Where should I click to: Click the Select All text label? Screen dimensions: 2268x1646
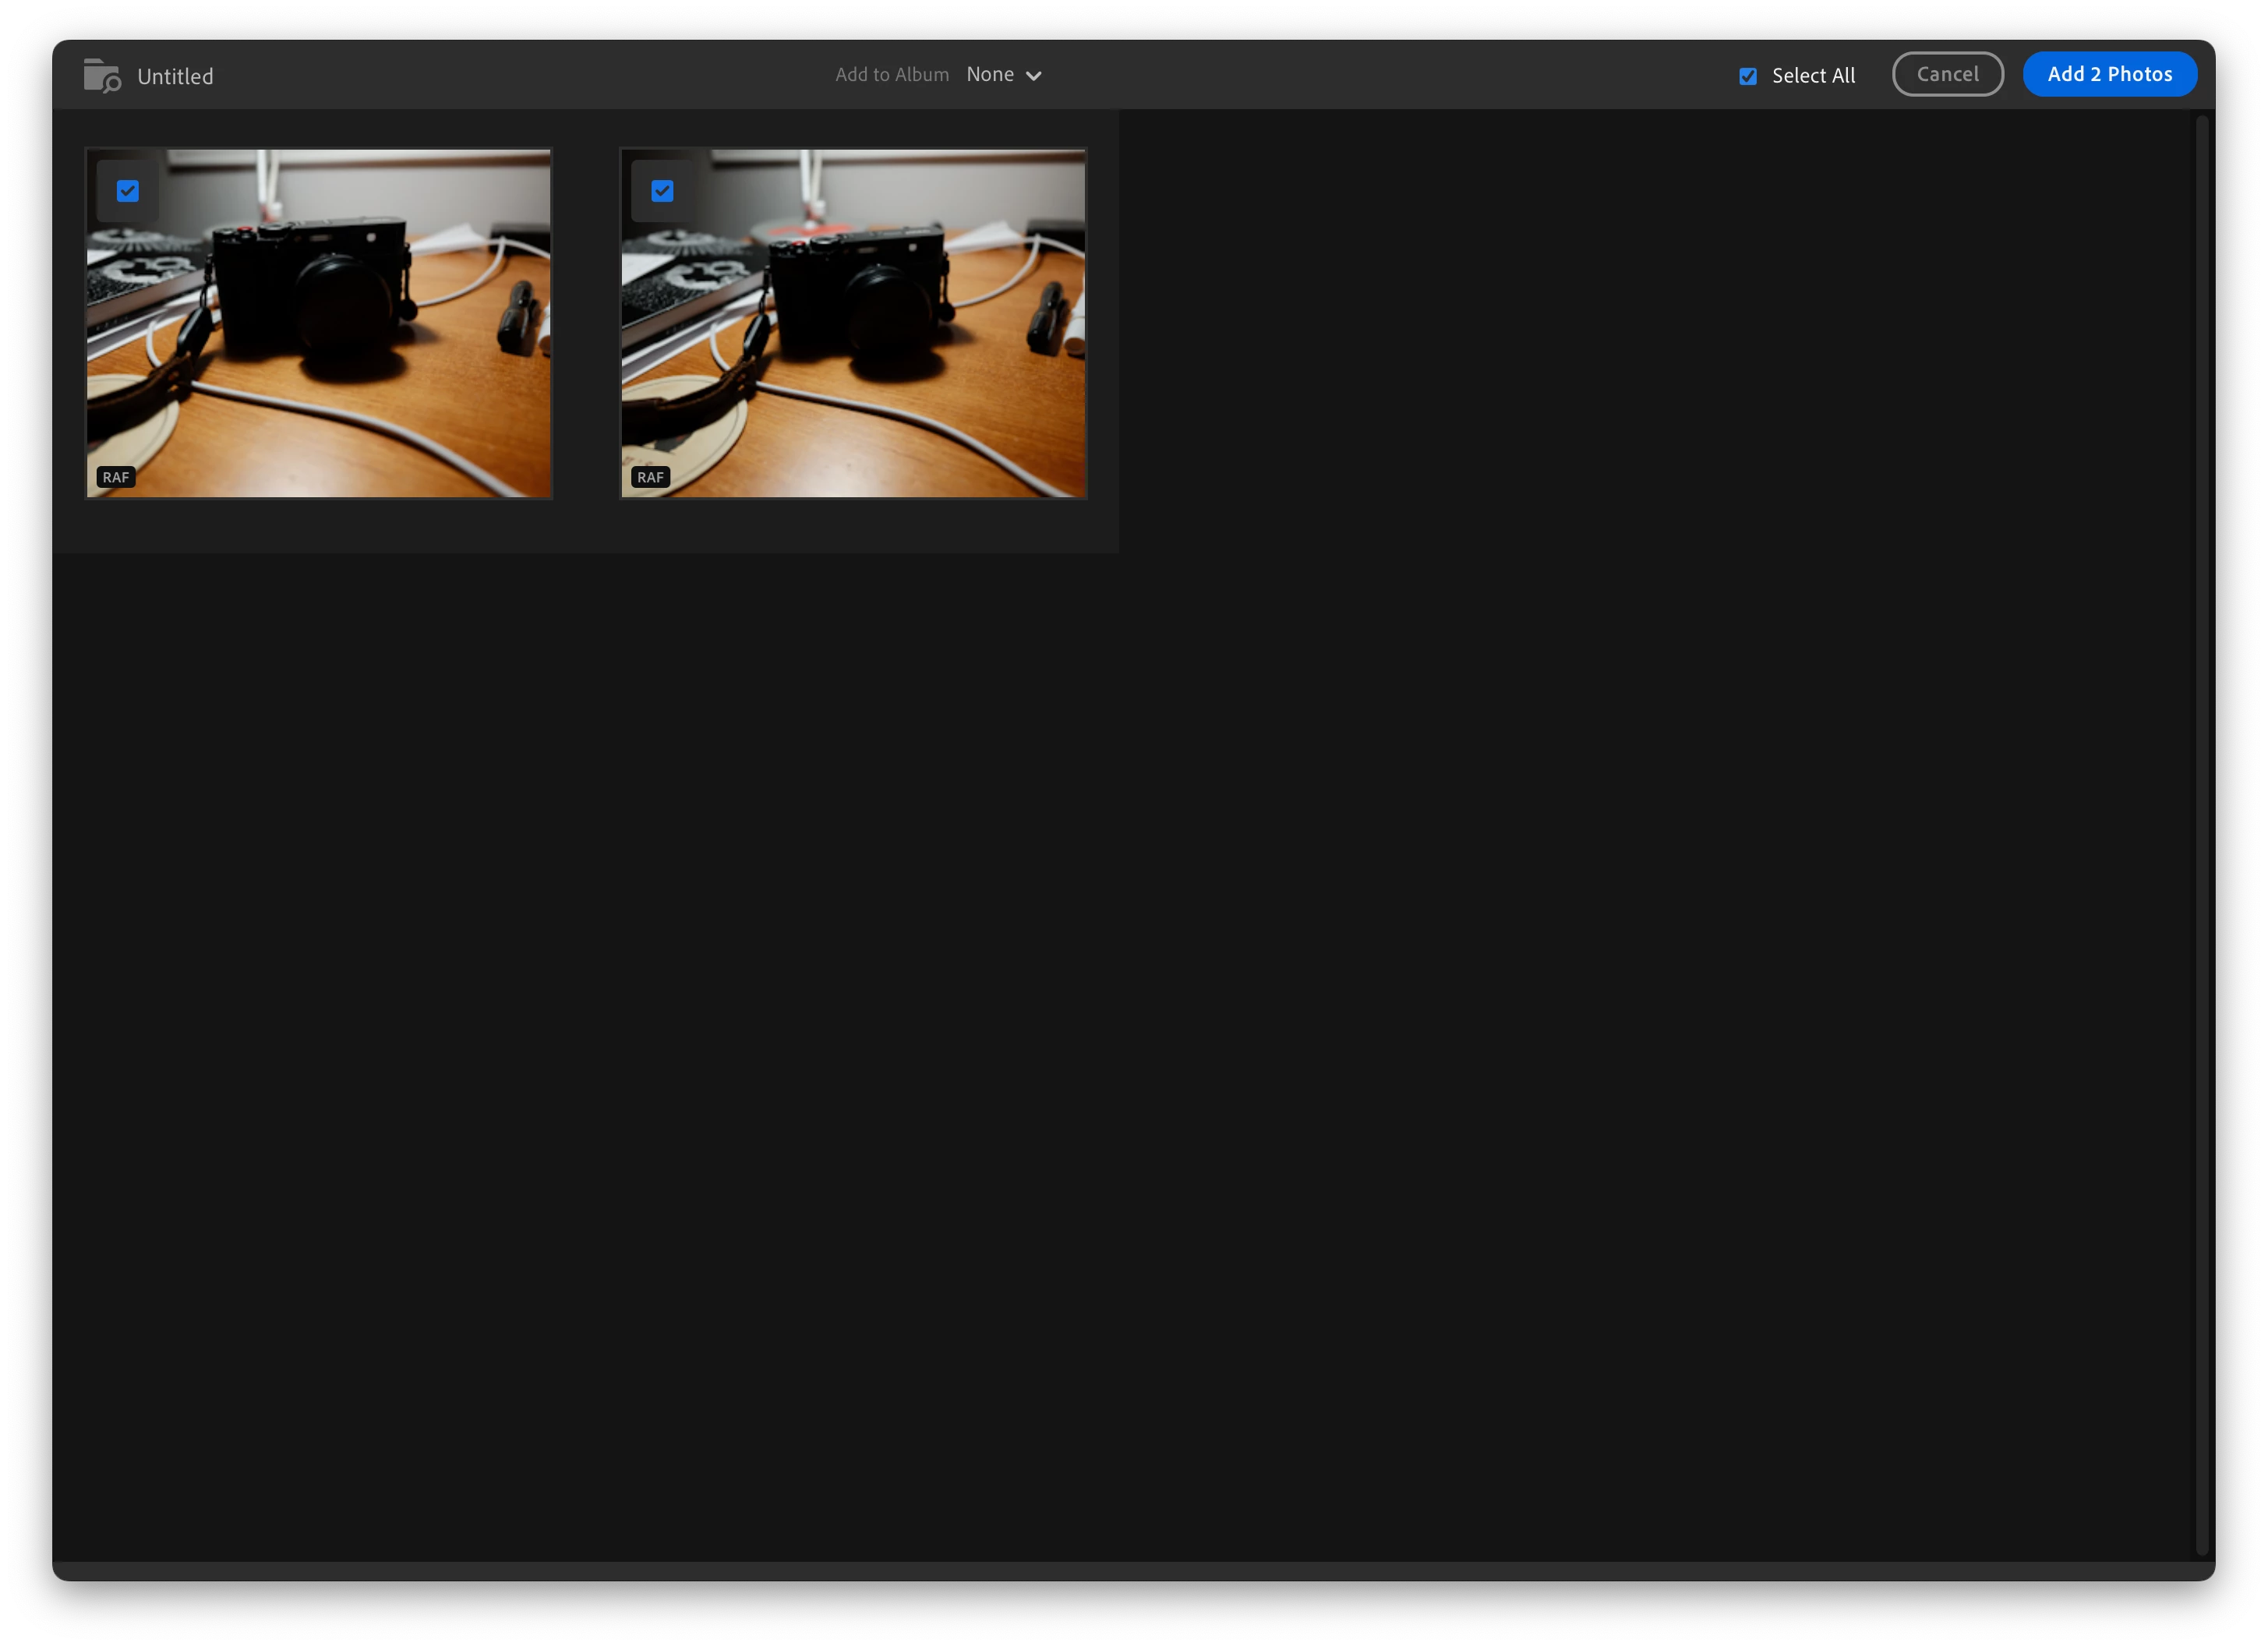coord(1813,76)
